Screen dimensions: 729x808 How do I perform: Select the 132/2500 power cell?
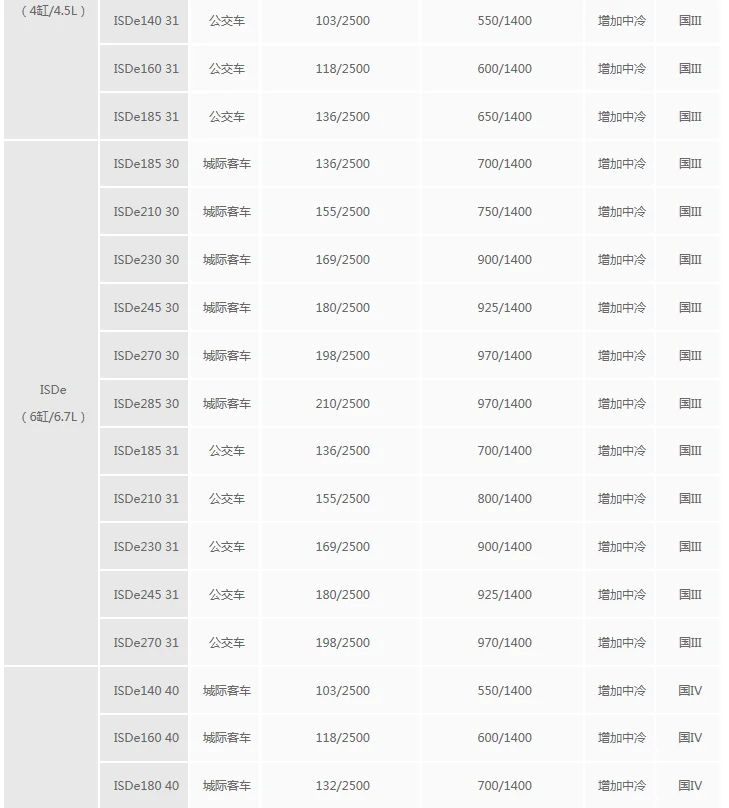[342, 786]
